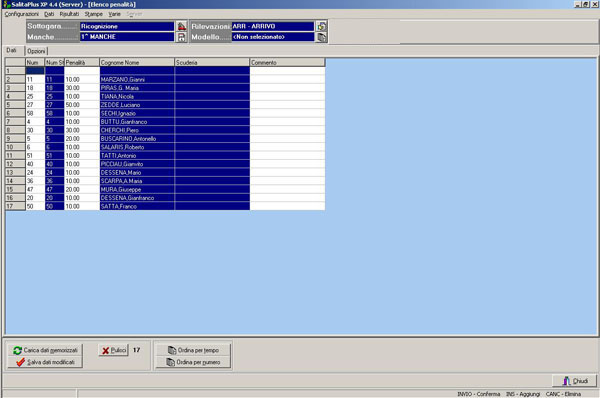
Task: Click the Scuderia cell in SATTA,Franco row
Action: 212,206
